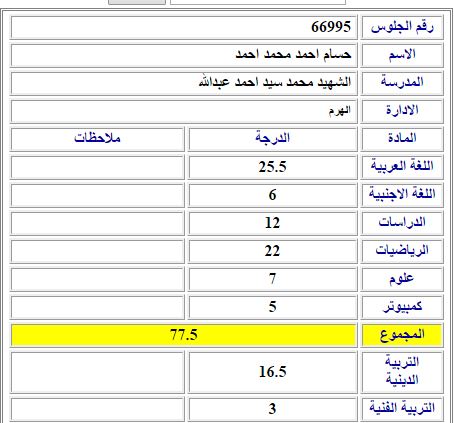Click the student name حسام احمد محمد احمد
454x423 pixels.
[x=293, y=54]
